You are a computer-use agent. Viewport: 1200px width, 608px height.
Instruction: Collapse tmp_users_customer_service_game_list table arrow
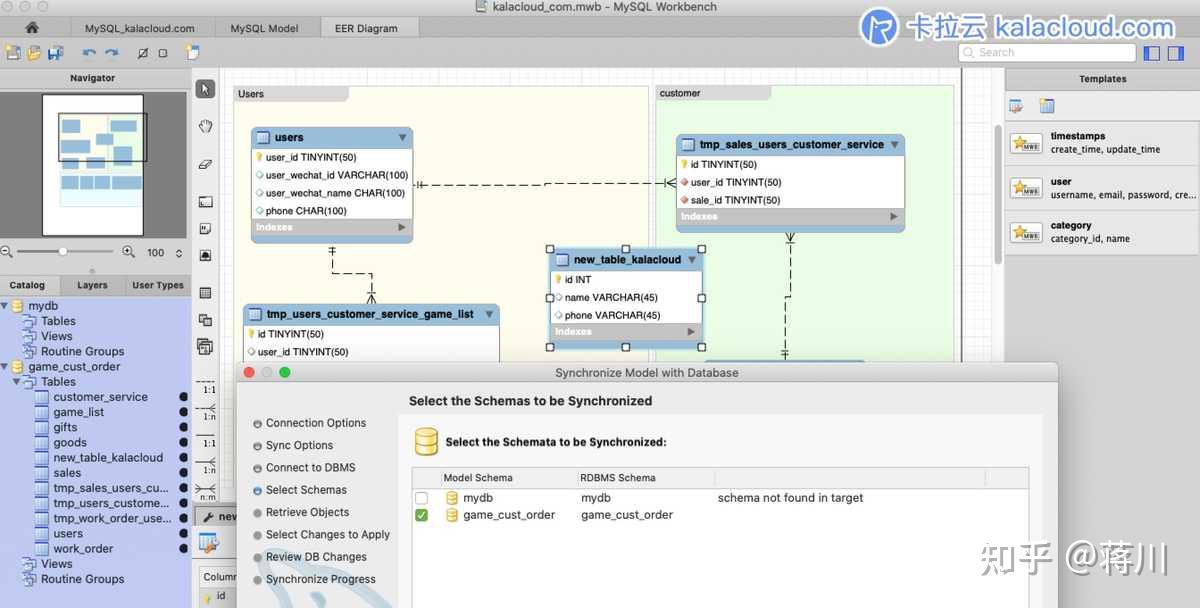click(x=489, y=314)
